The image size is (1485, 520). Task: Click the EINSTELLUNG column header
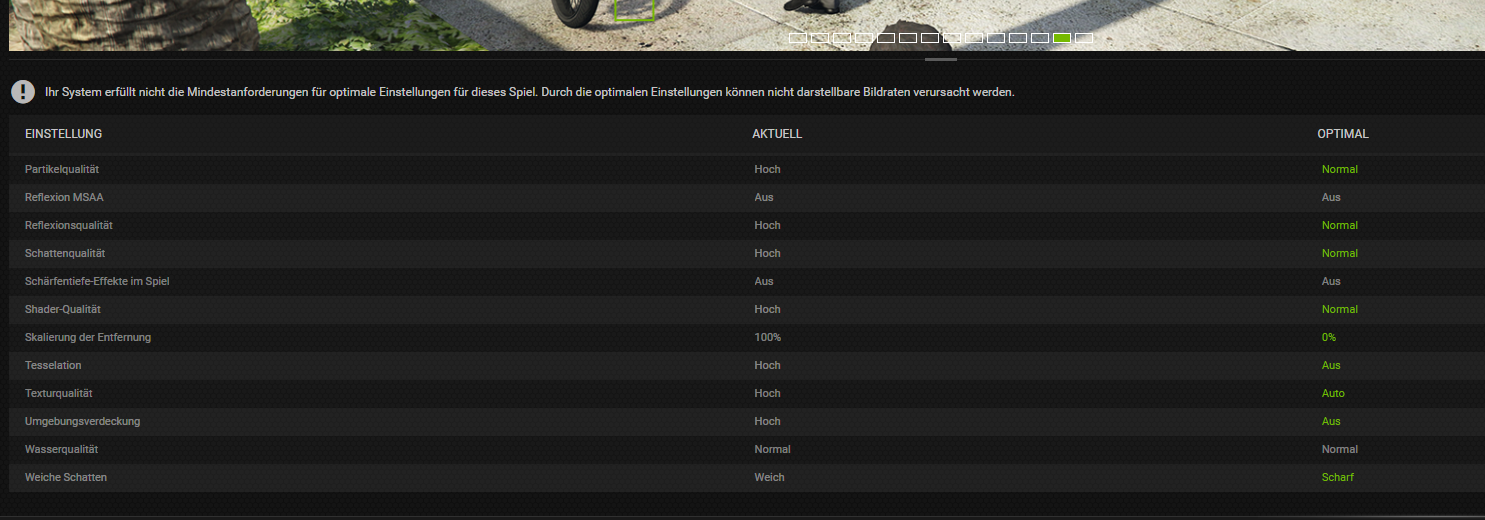(x=63, y=134)
